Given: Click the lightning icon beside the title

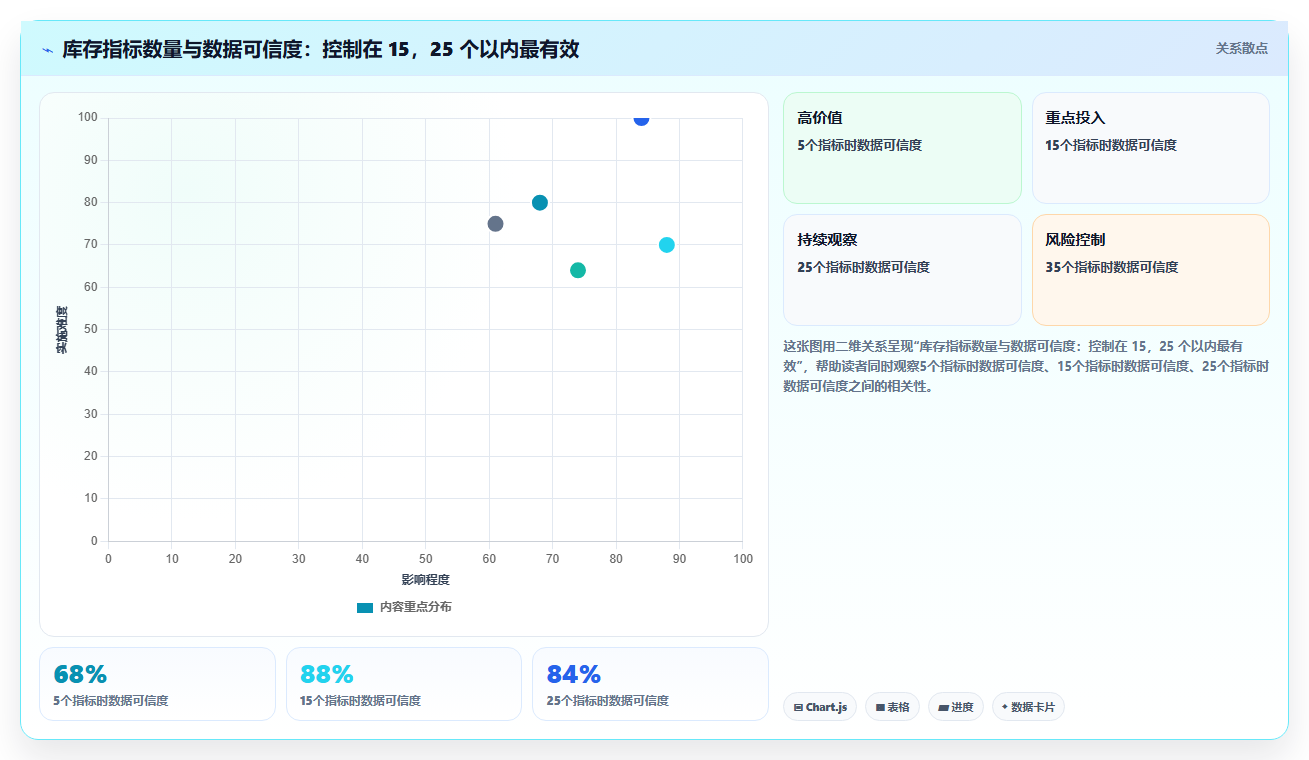Looking at the screenshot, I should coord(47,50).
